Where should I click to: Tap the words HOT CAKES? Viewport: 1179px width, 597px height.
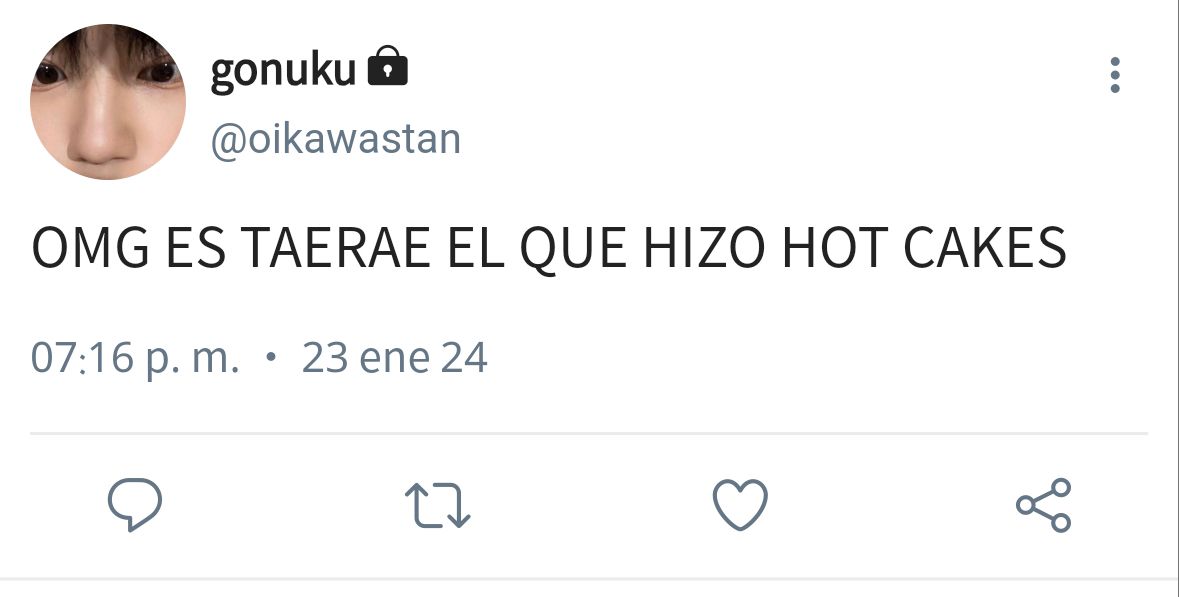click(x=924, y=248)
